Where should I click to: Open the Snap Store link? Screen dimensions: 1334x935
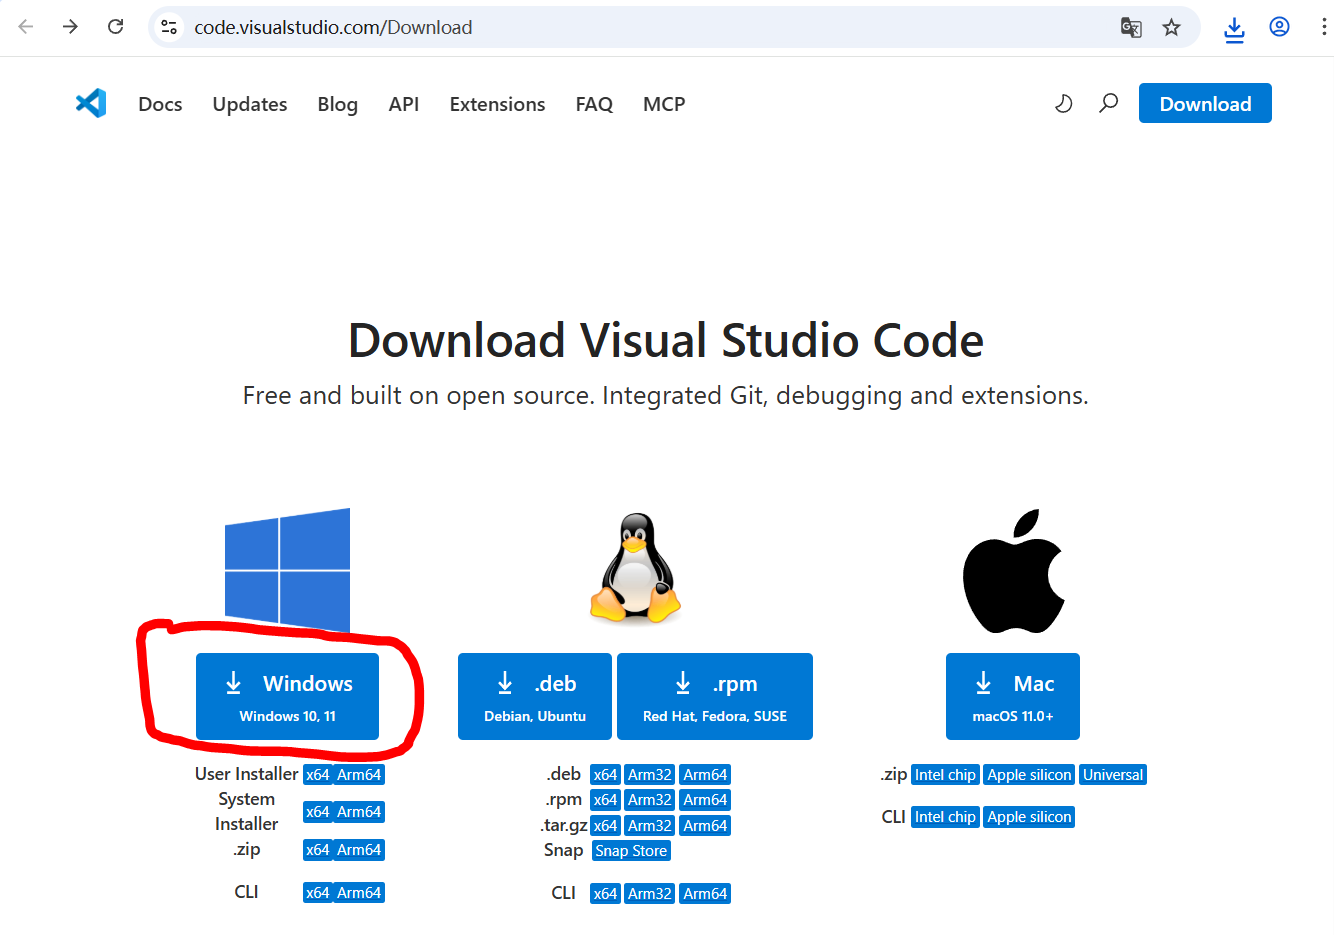pos(631,851)
